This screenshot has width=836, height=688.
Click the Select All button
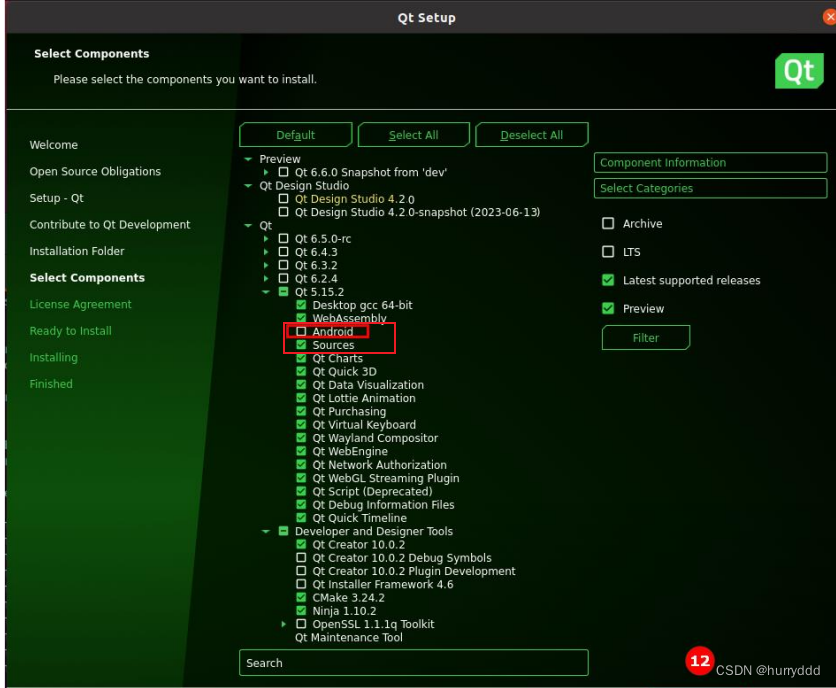pos(413,135)
